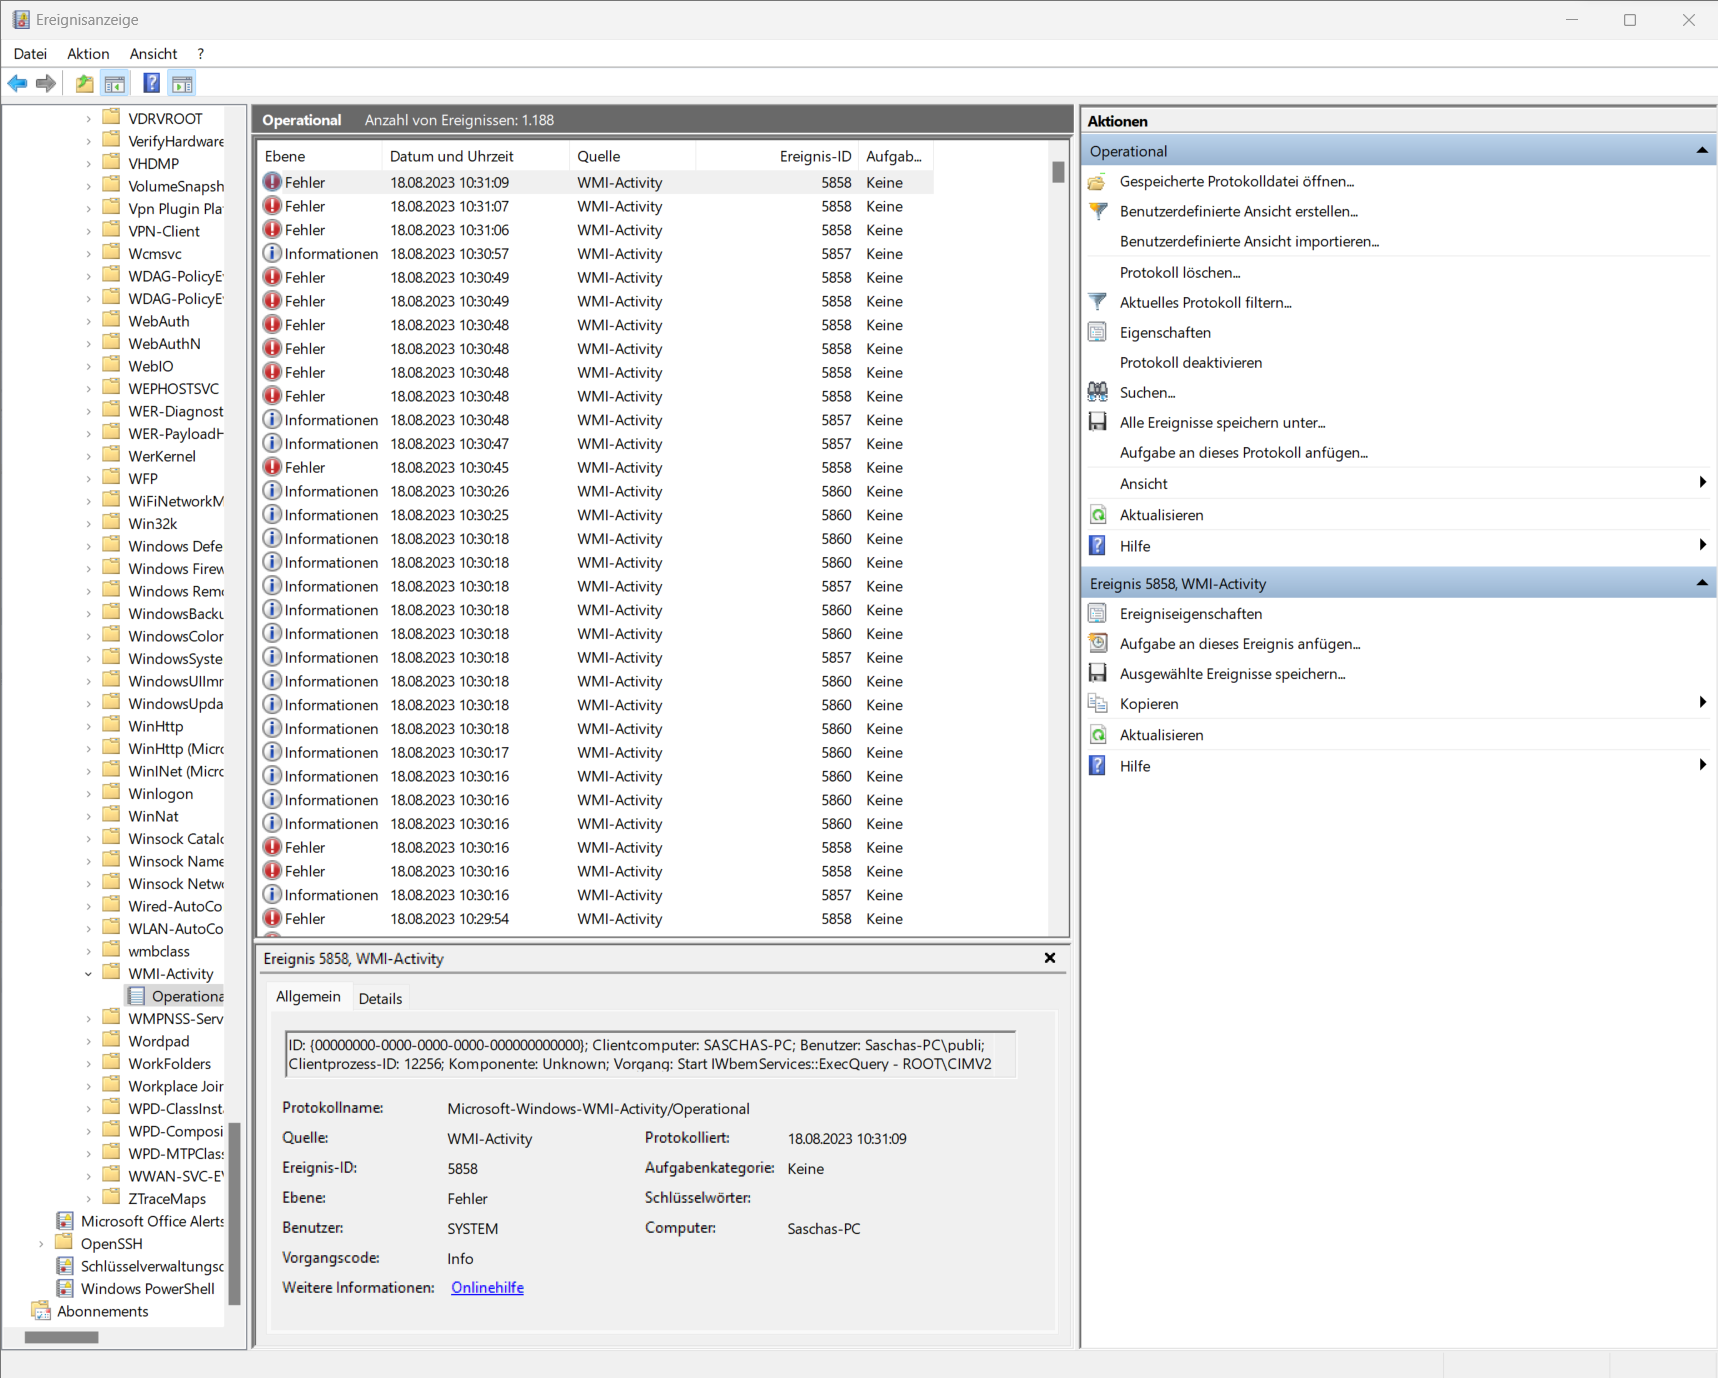1718x1378 pixels.
Task: Select the Fehler event logged at 10:31:07
Action: (596, 206)
